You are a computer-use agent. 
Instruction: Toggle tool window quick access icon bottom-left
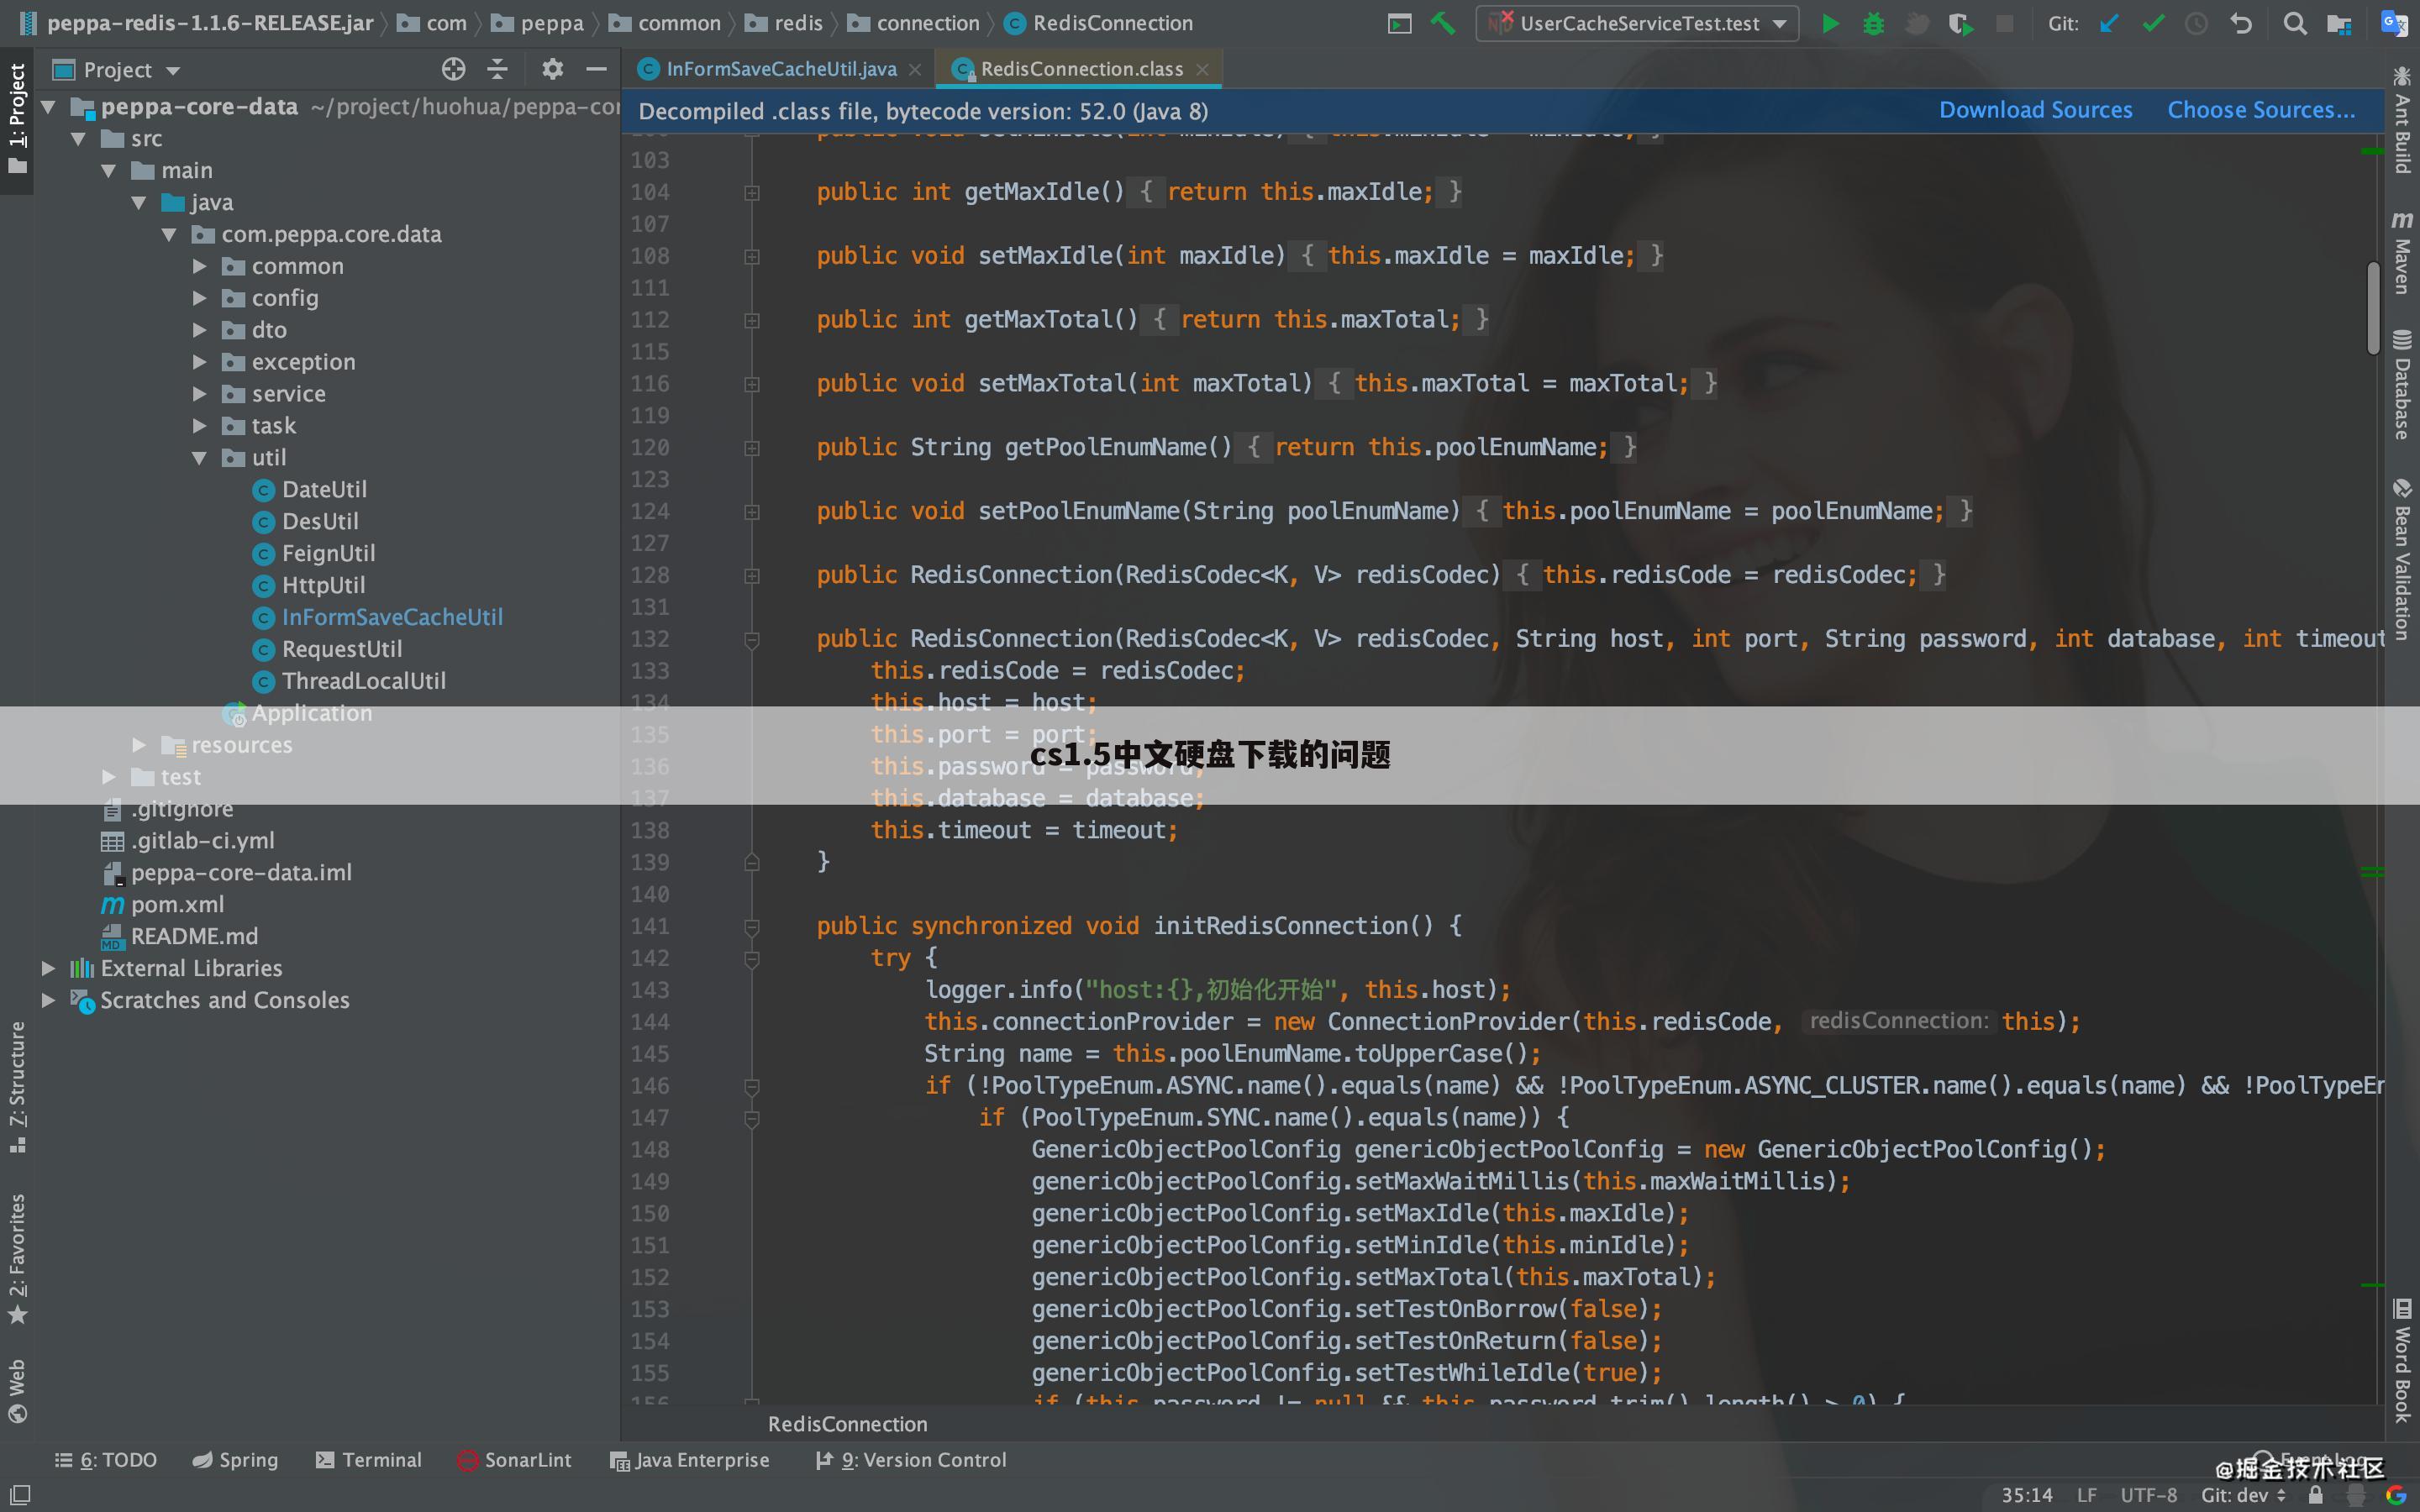pos(20,1495)
